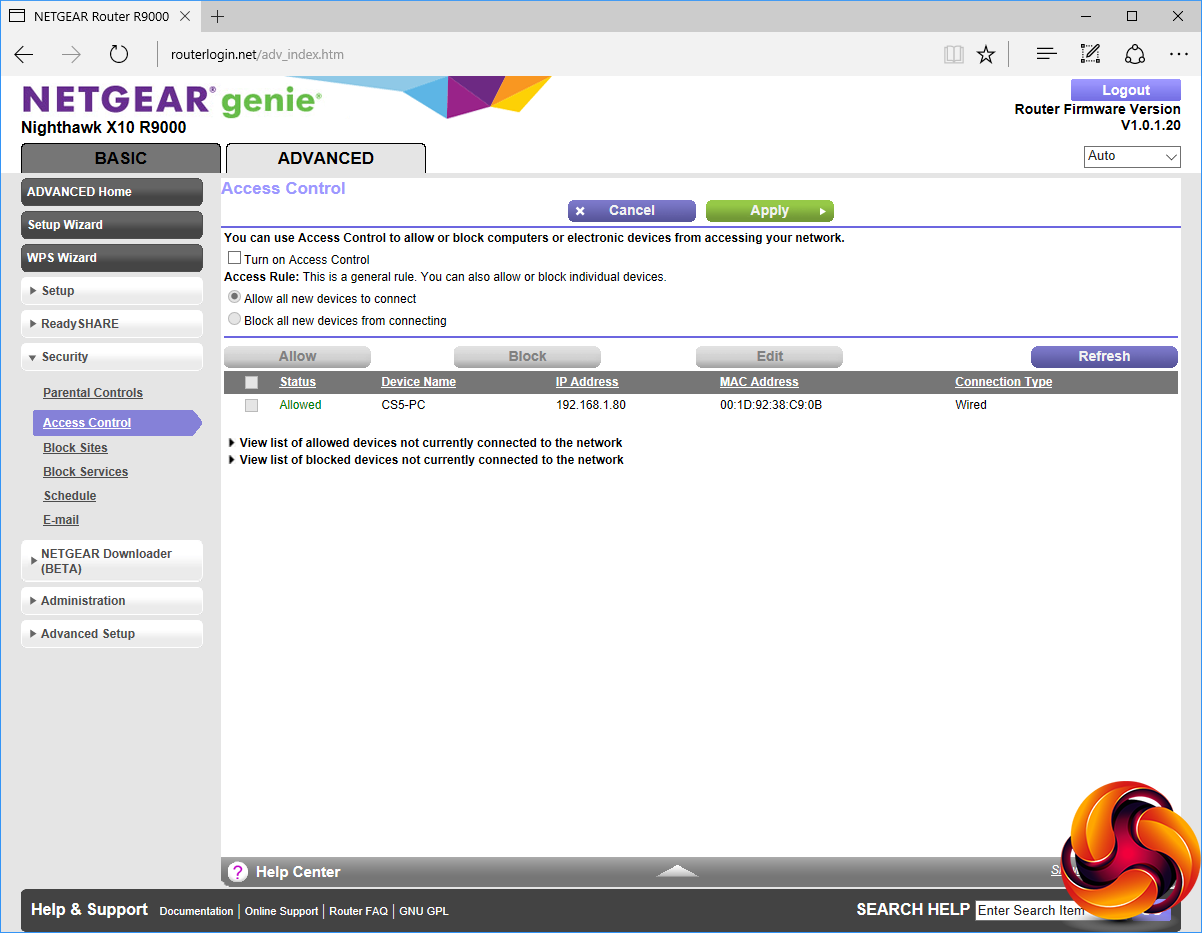Open the browser Hub menu
Viewport: 1202px width, 933px height.
(x=1046, y=54)
